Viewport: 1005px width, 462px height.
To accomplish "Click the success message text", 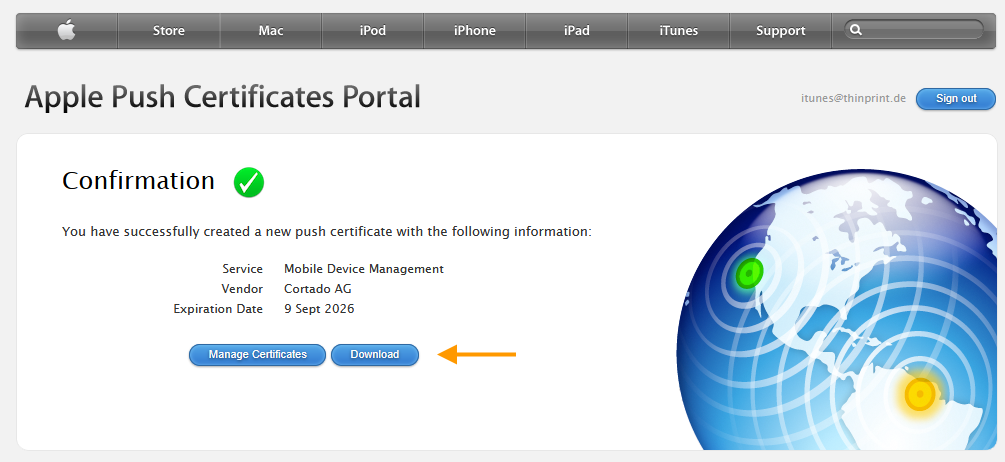I will [x=326, y=231].
